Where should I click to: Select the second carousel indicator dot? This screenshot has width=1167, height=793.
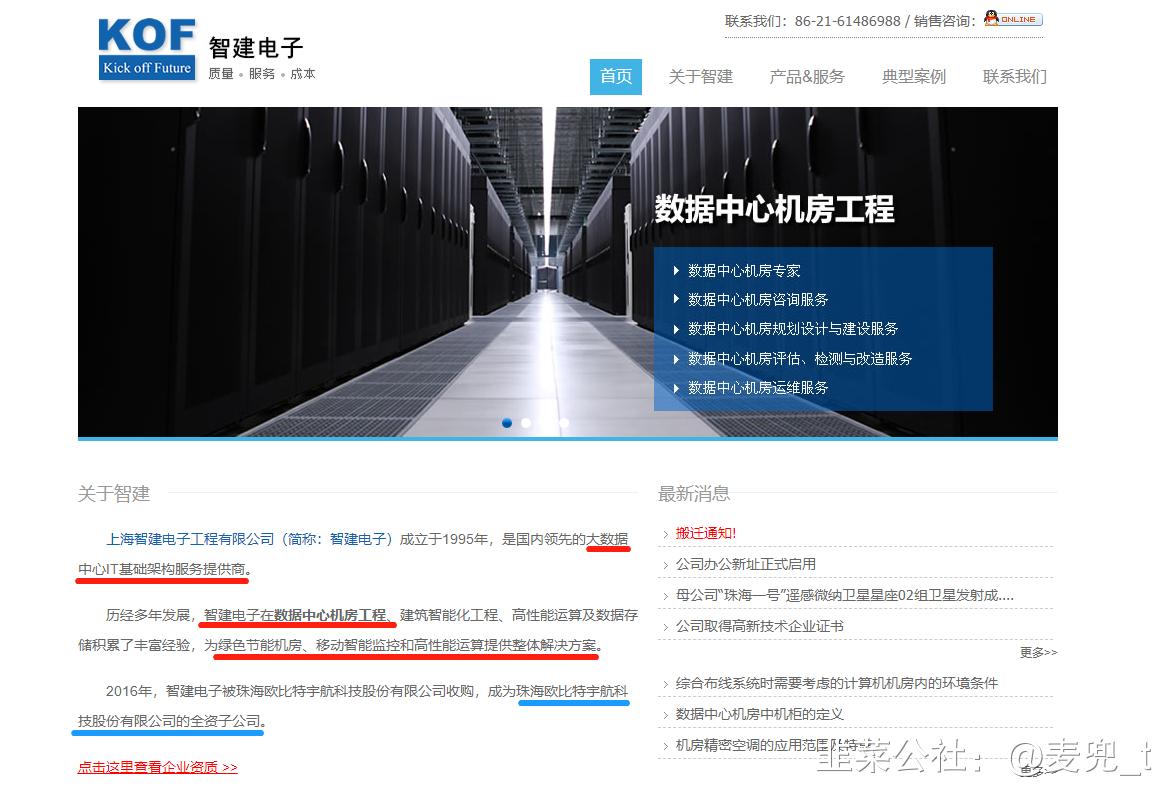pyautogui.click(x=526, y=423)
